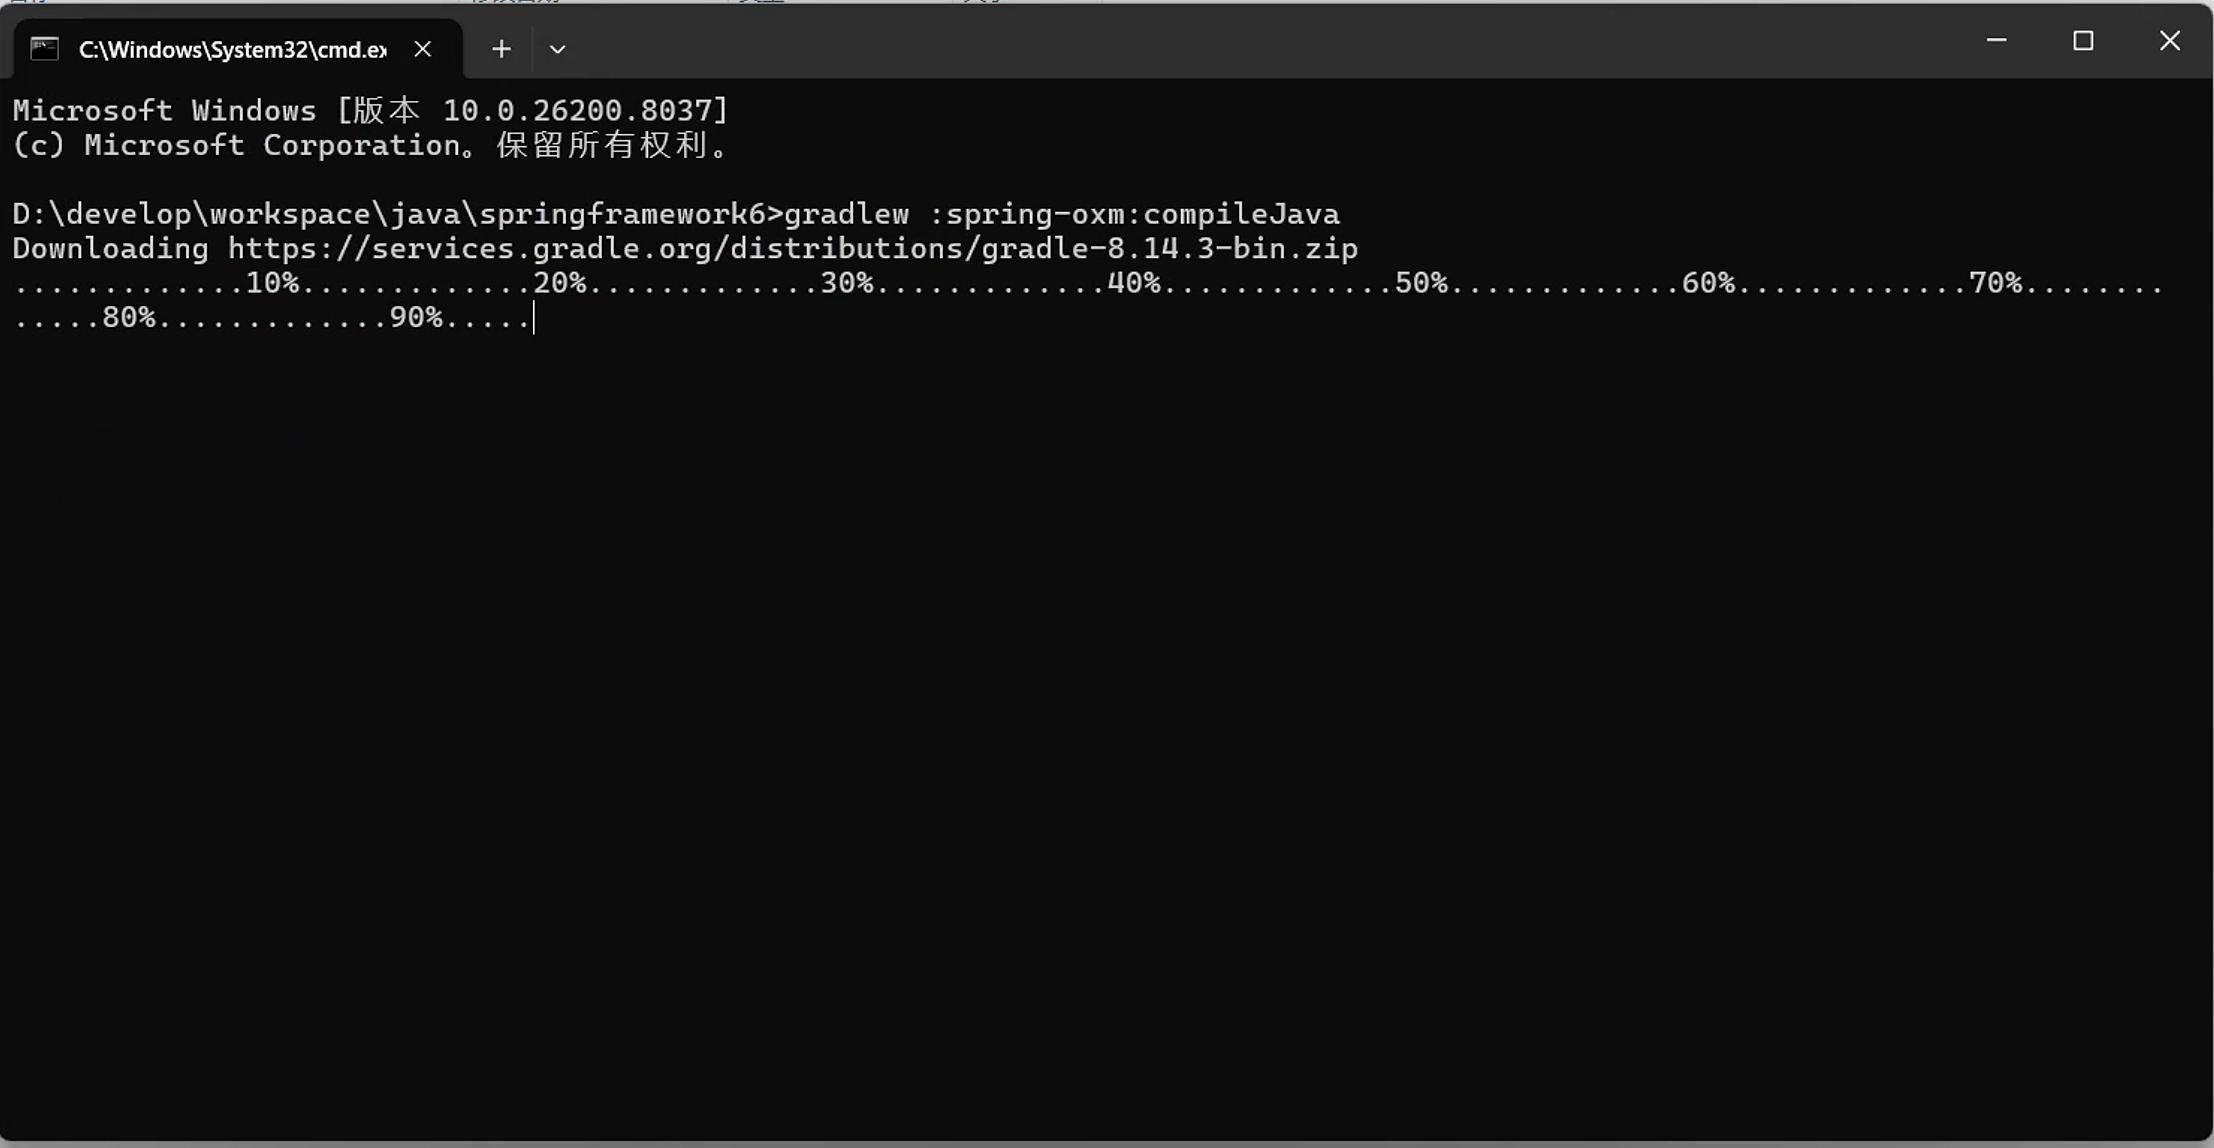Click the word Downloading in the output
This screenshot has height=1148, width=2214.
click(x=110, y=249)
